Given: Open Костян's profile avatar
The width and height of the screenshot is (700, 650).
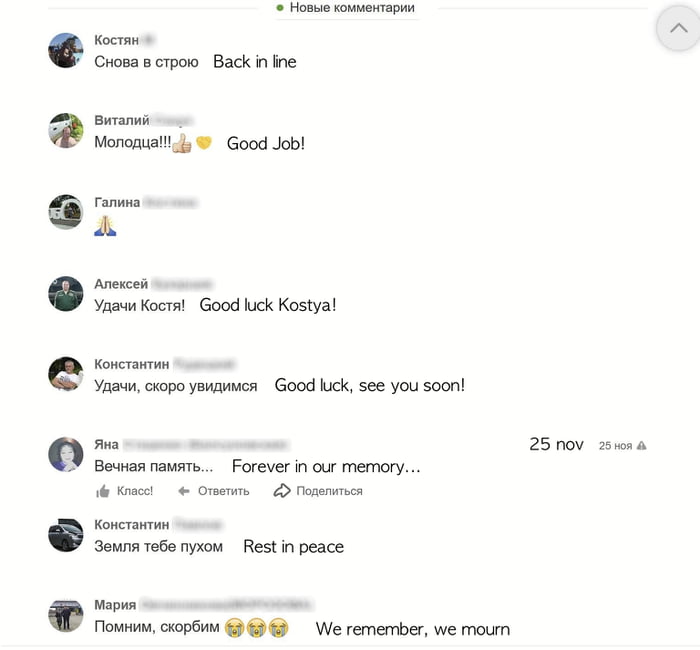Looking at the screenshot, I should [x=66, y=50].
